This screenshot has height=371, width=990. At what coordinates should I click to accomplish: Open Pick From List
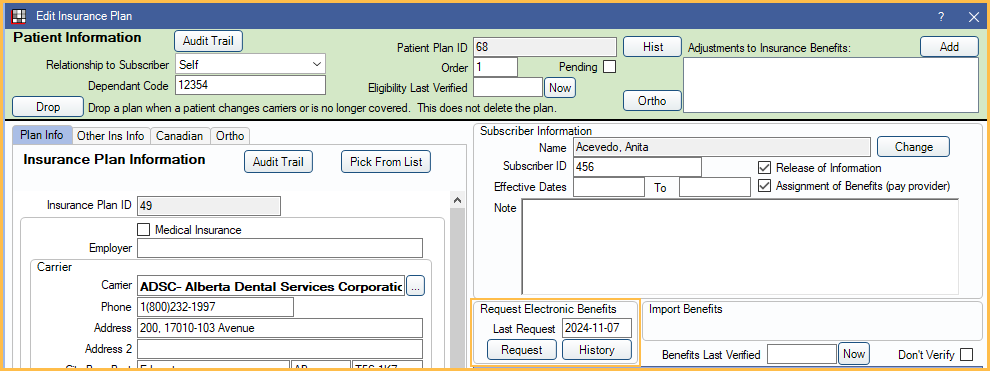point(386,162)
